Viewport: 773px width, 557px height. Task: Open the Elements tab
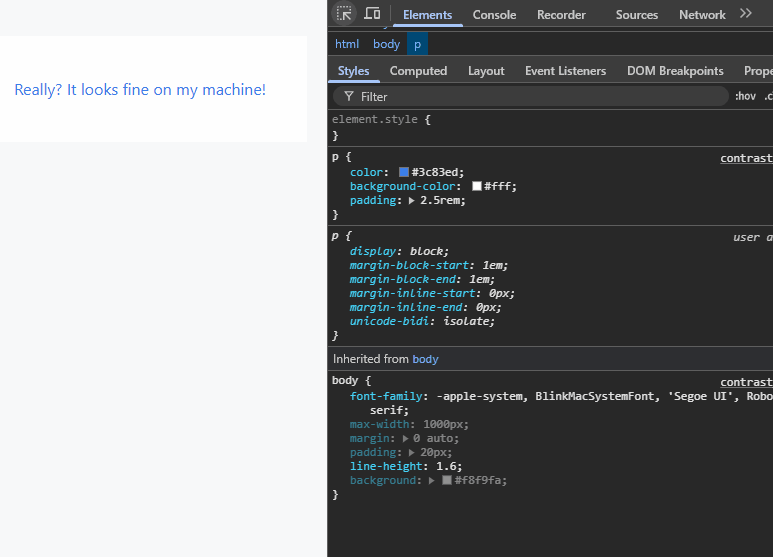(x=427, y=15)
